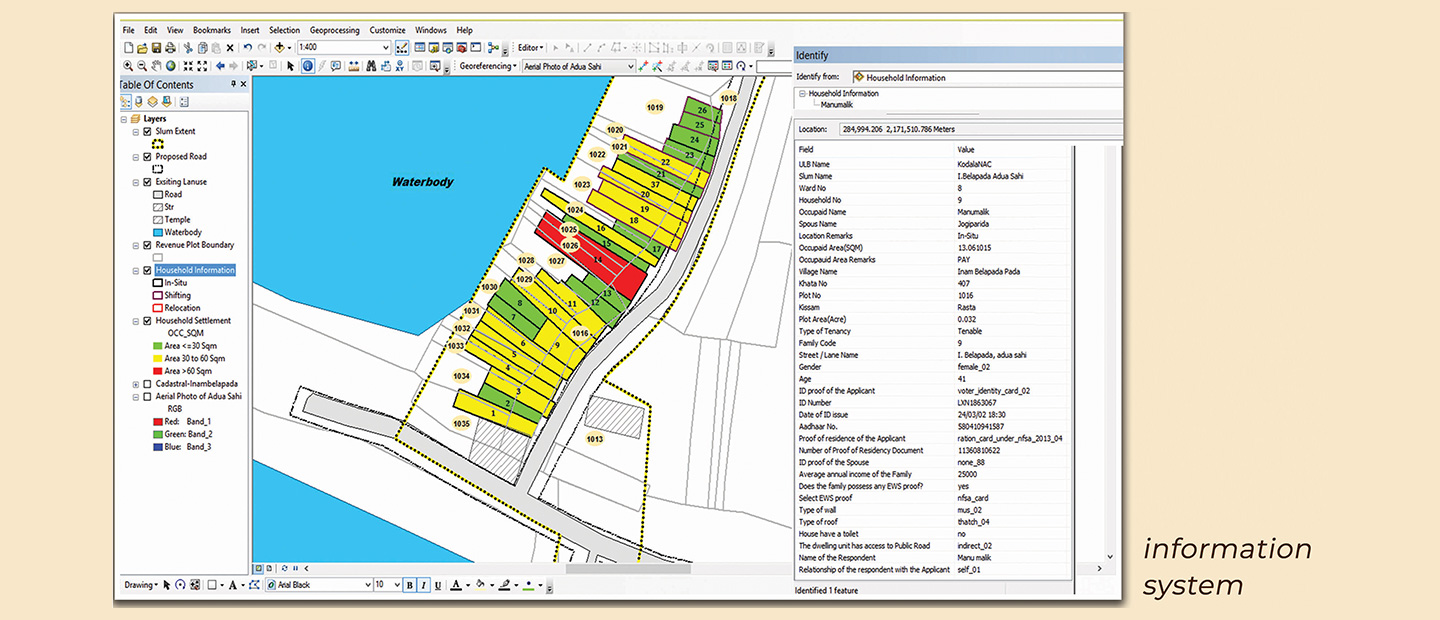Click Add Control Points georeferencing icon
1440x620 pixels.
coord(643,66)
